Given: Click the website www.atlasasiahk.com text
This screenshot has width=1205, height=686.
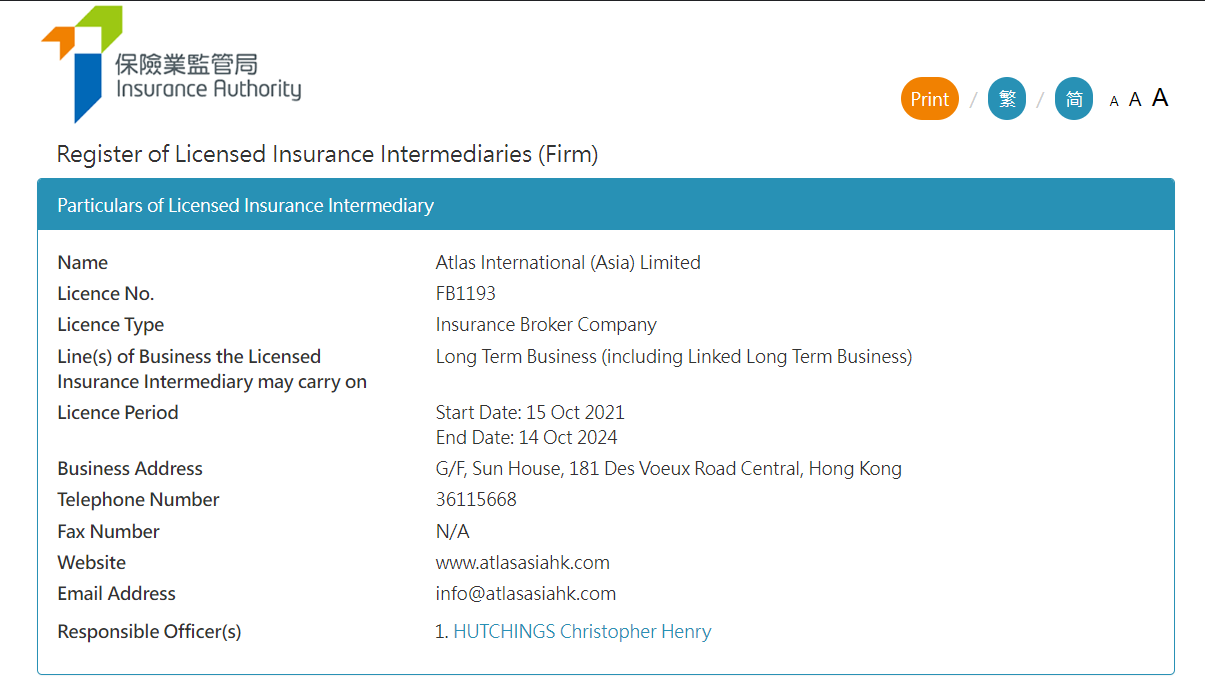Looking at the screenshot, I should tap(522, 563).
